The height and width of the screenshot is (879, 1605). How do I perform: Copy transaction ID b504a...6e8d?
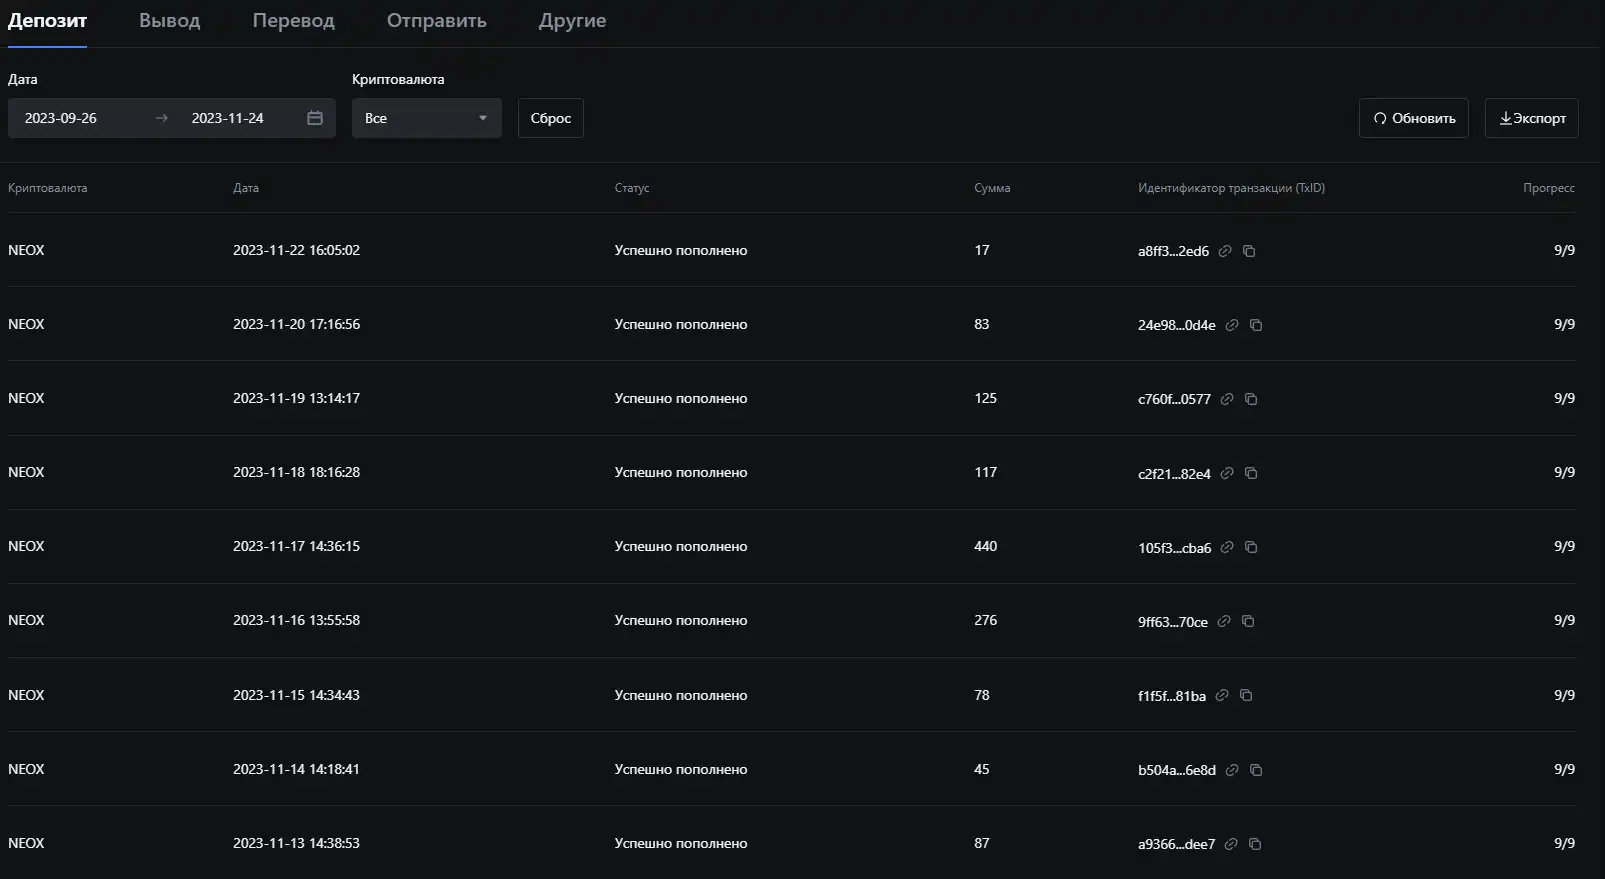click(x=1256, y=770)
